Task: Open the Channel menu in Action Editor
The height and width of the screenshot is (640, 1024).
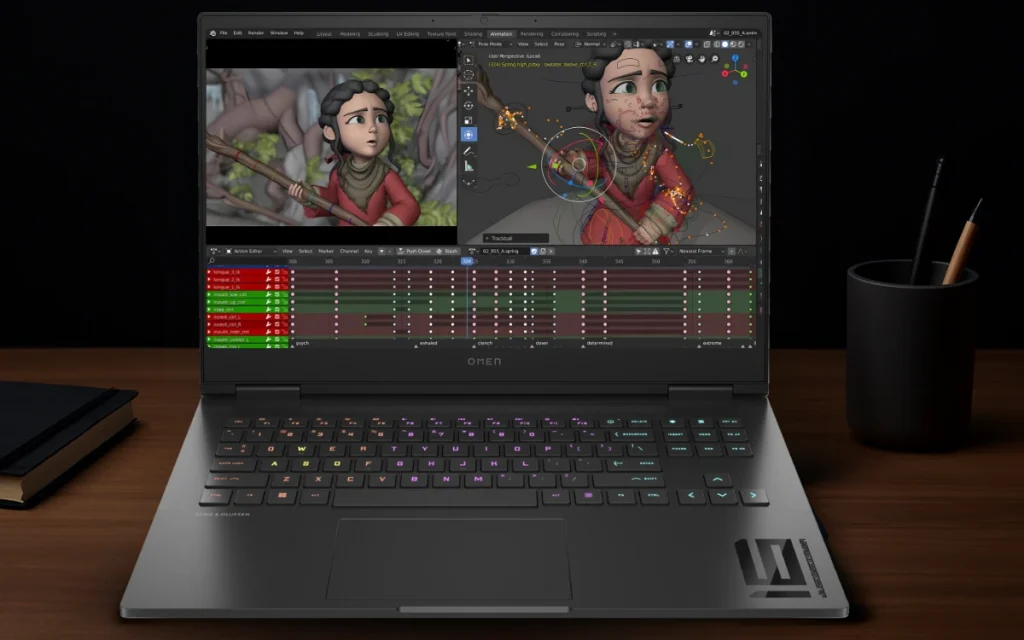Action: (x=349, y=251)
